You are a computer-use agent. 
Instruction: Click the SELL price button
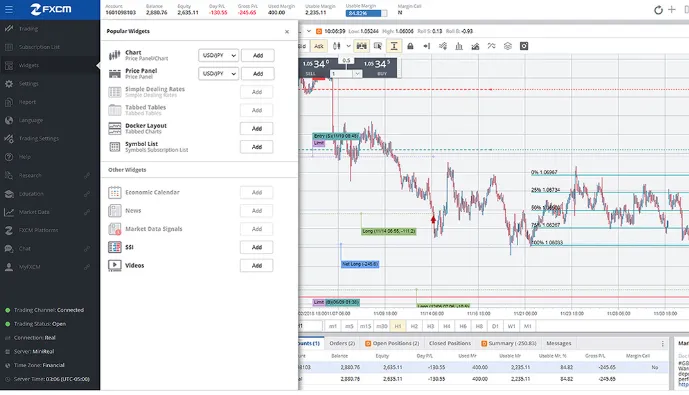pyautogui.click(x=315, y=68)
